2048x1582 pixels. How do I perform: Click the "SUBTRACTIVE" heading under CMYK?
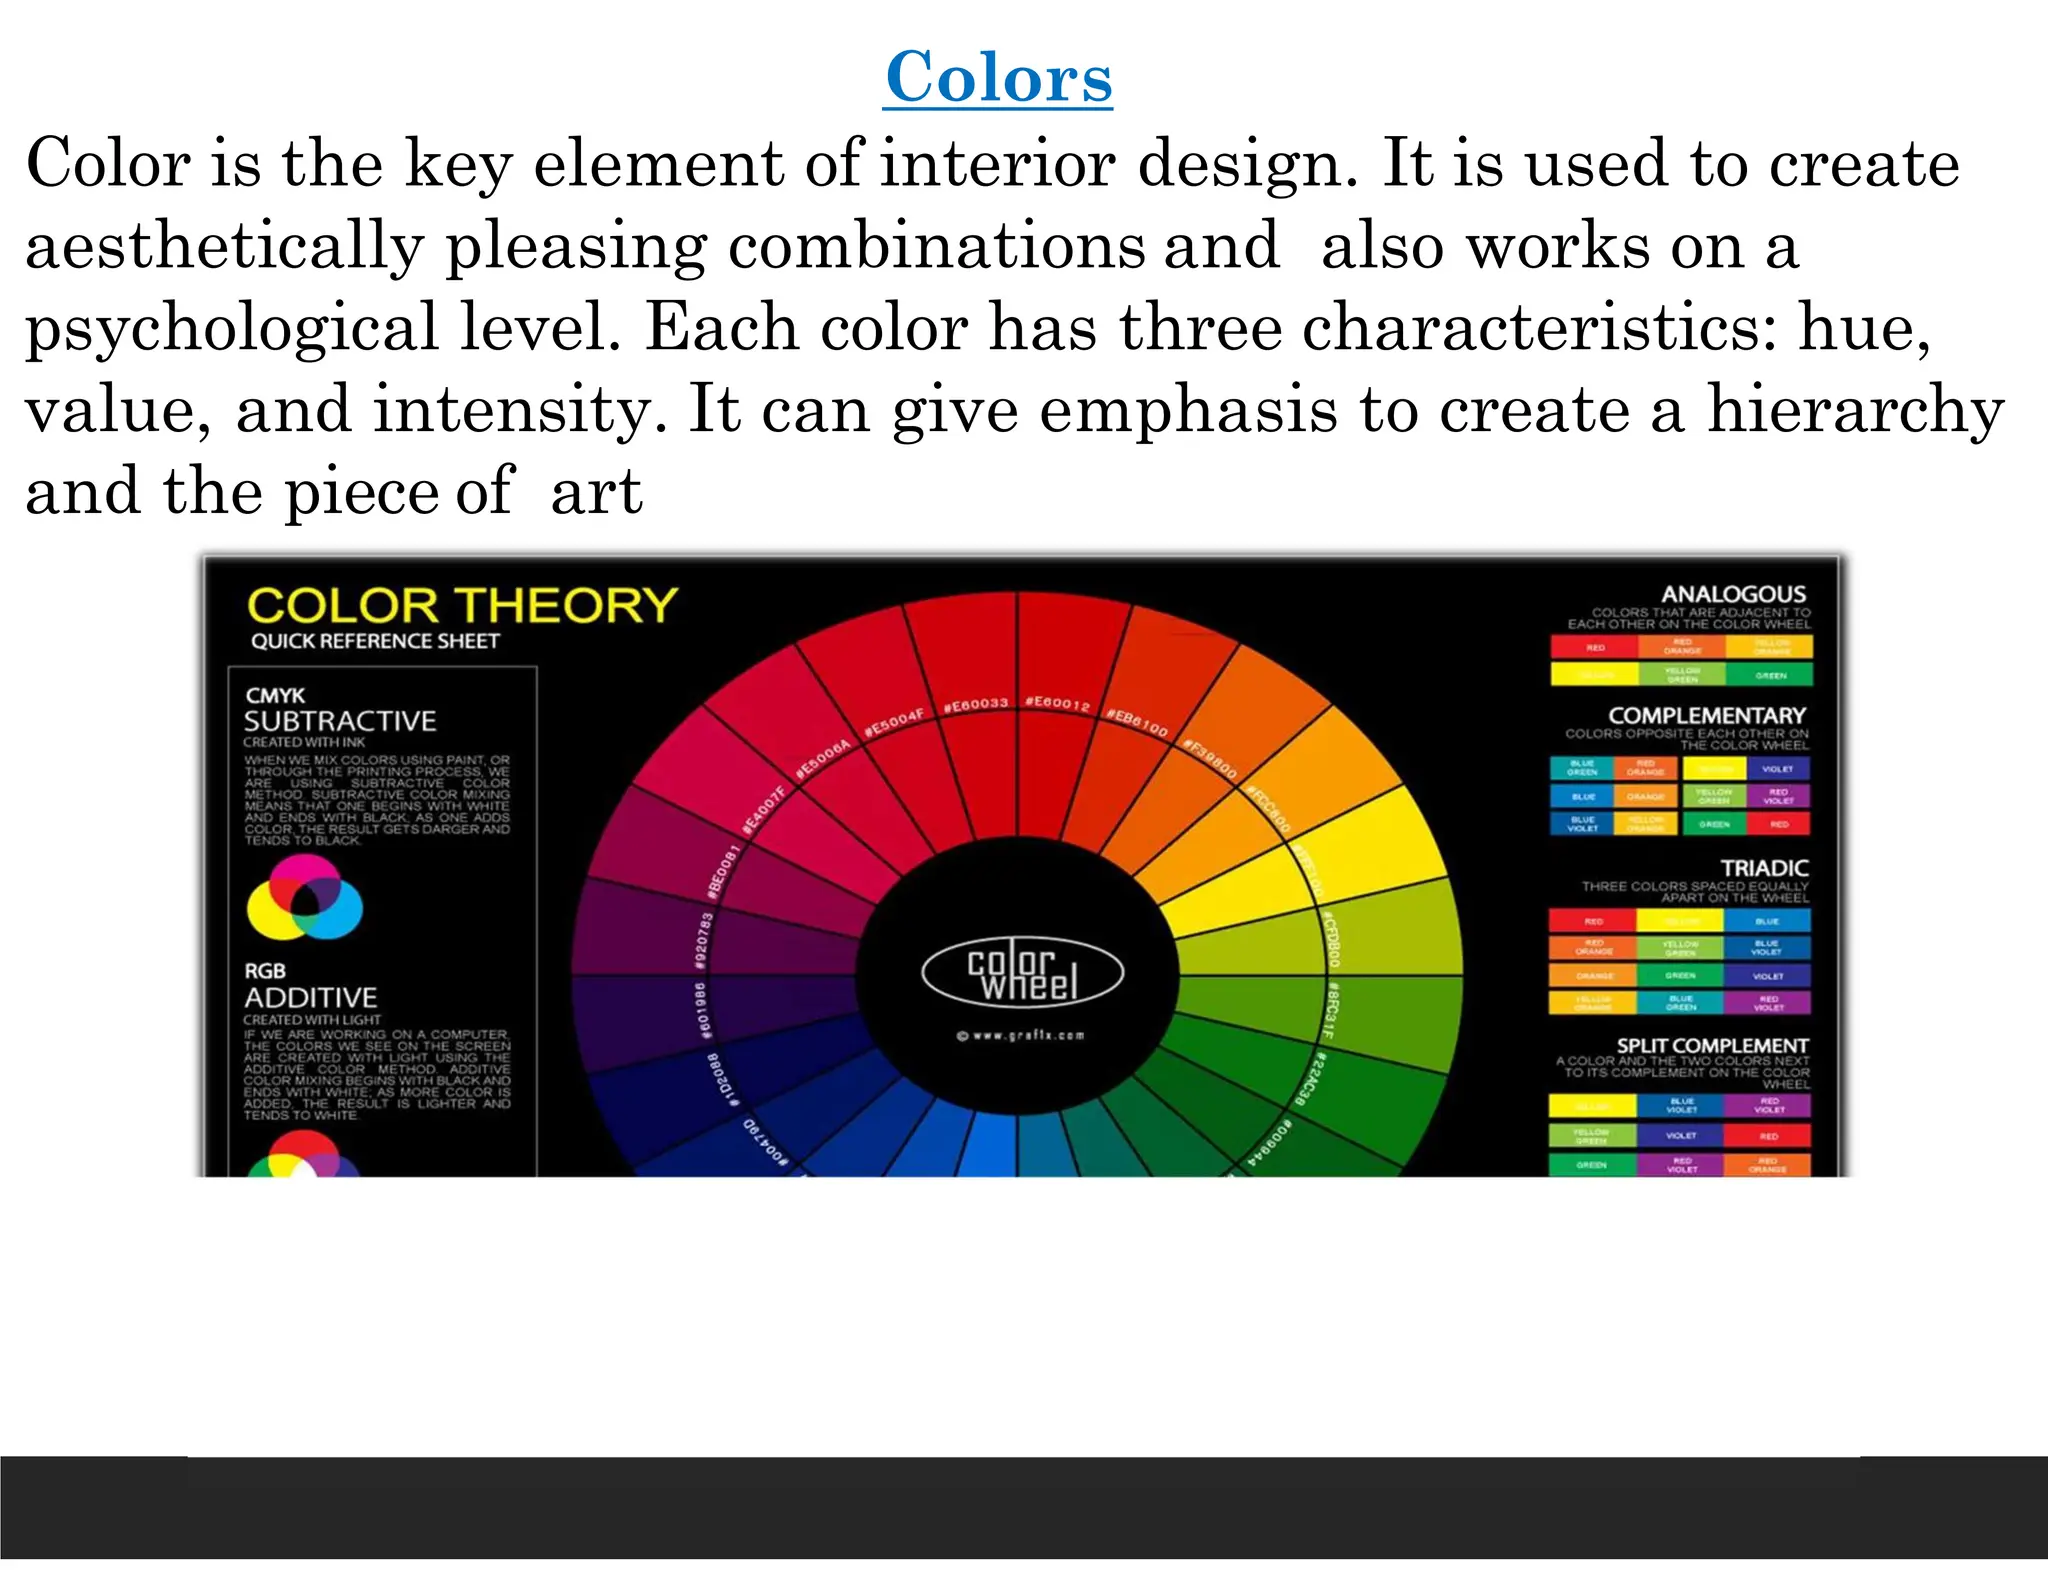340,721
